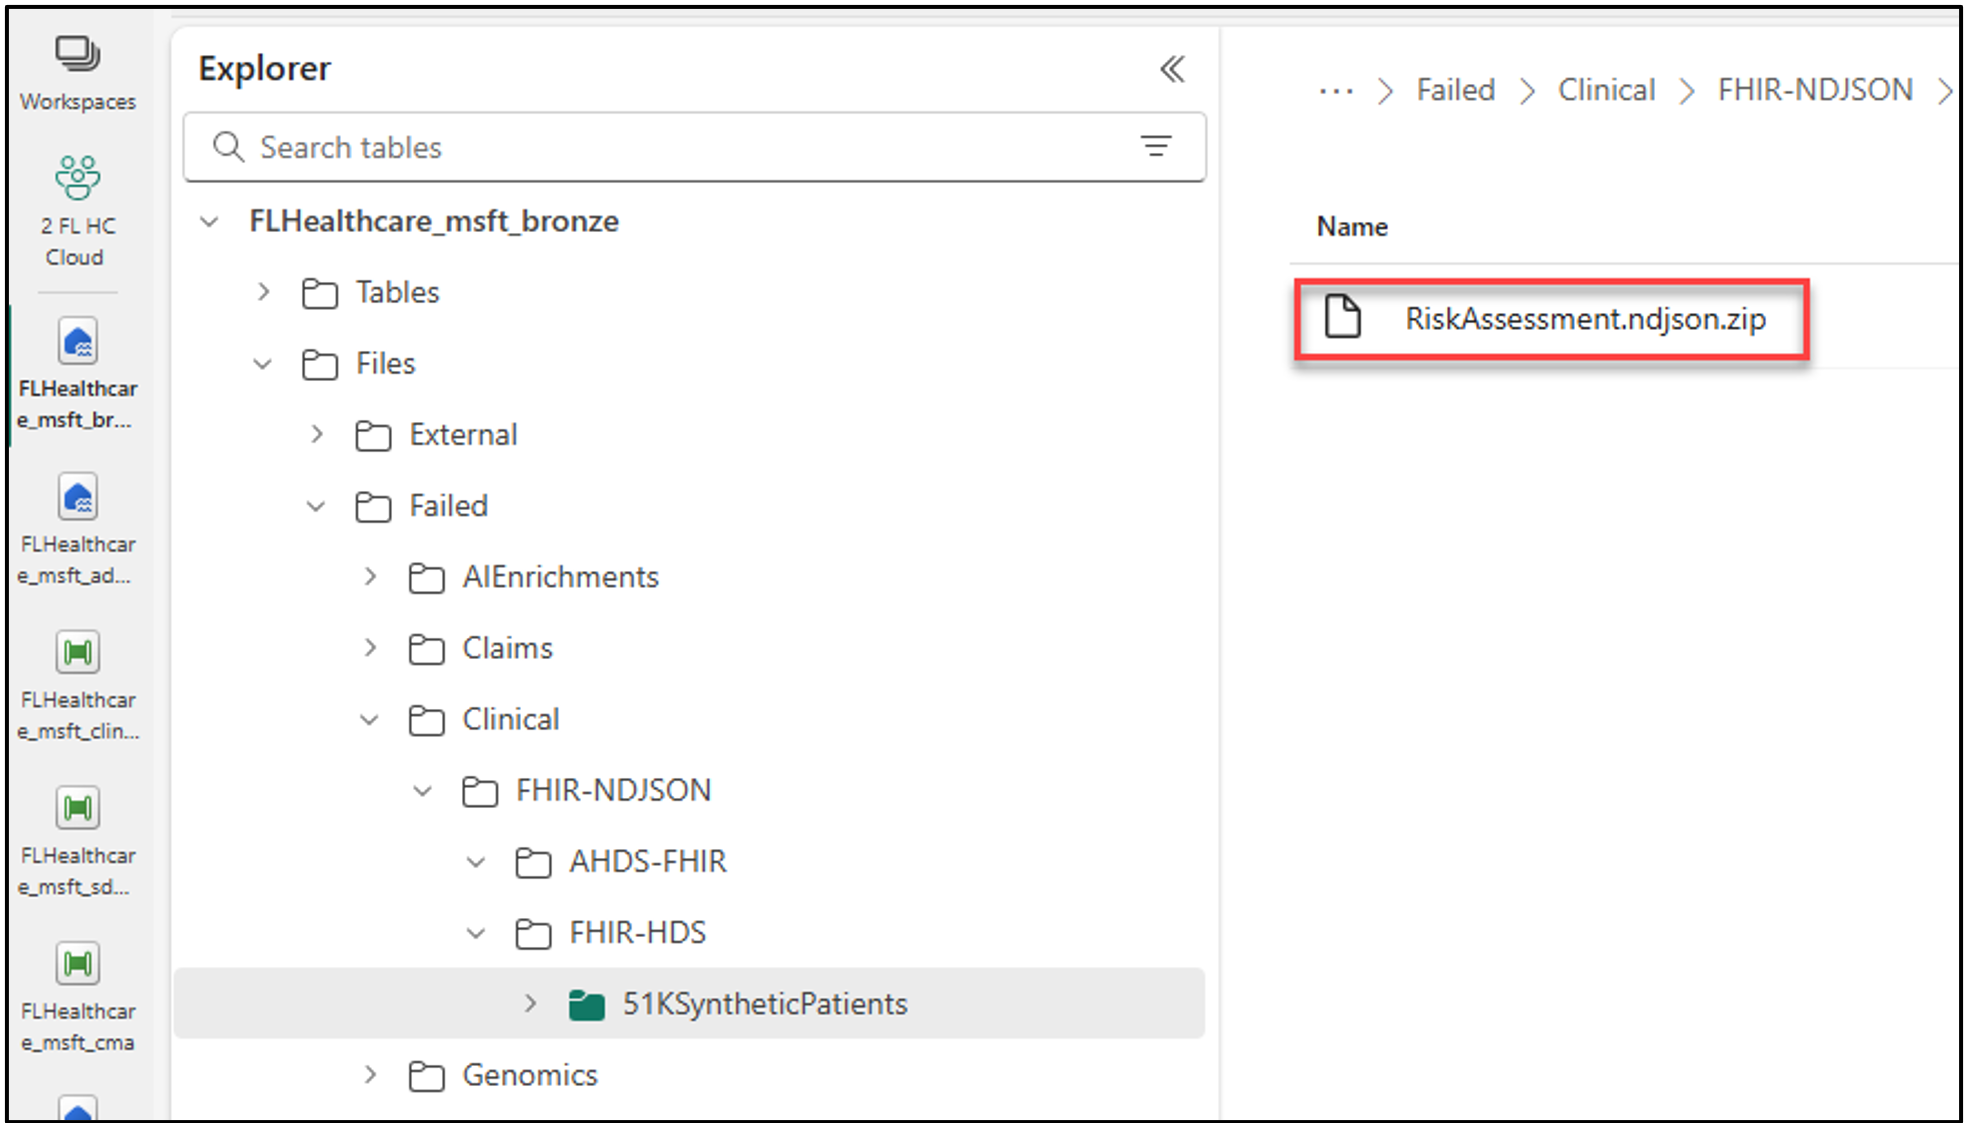Expand the Tables folder chevron

click(x=263, y=292)
